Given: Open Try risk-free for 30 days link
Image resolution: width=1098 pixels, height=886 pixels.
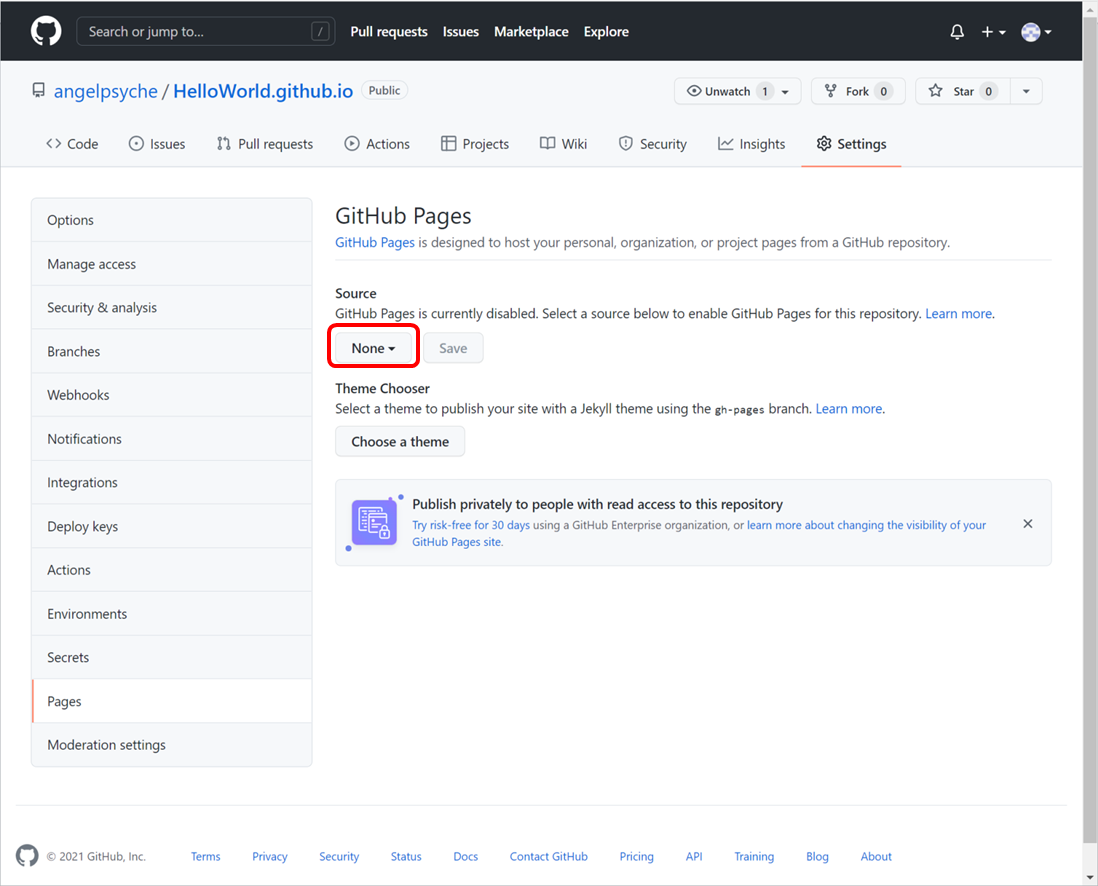Looking at the screenshot, I should point(471,525).
